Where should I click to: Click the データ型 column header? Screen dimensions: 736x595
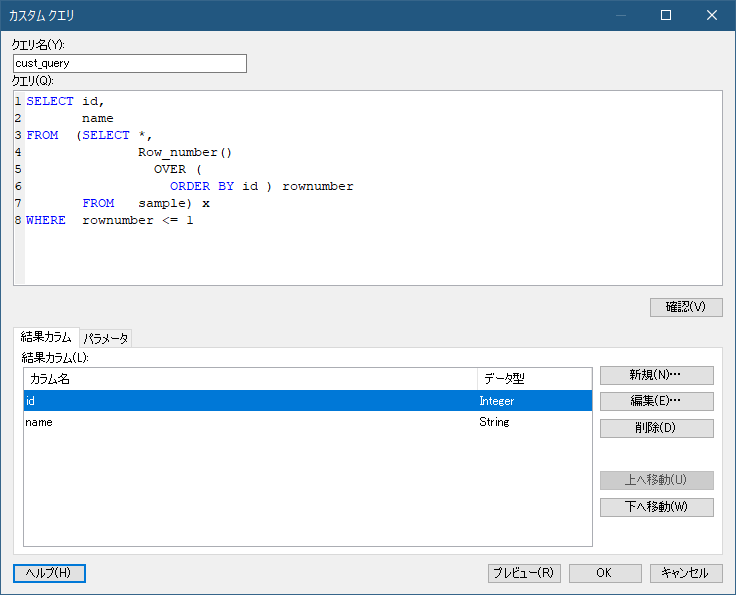tap(535, 379)
